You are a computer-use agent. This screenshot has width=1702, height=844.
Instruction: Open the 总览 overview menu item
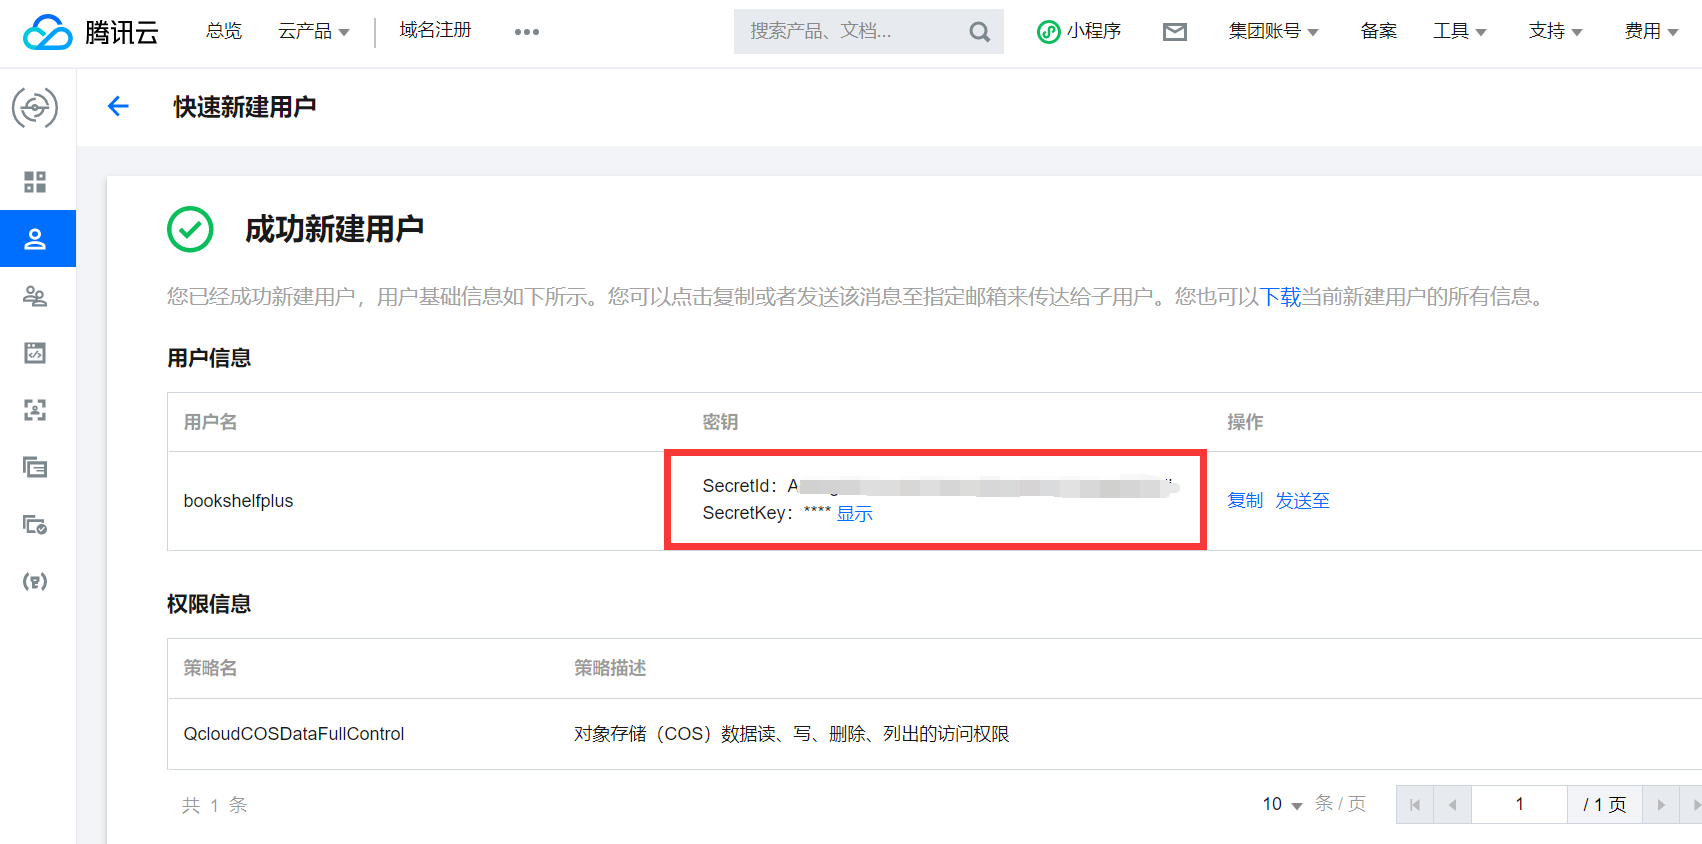click(x=224, y=32)
